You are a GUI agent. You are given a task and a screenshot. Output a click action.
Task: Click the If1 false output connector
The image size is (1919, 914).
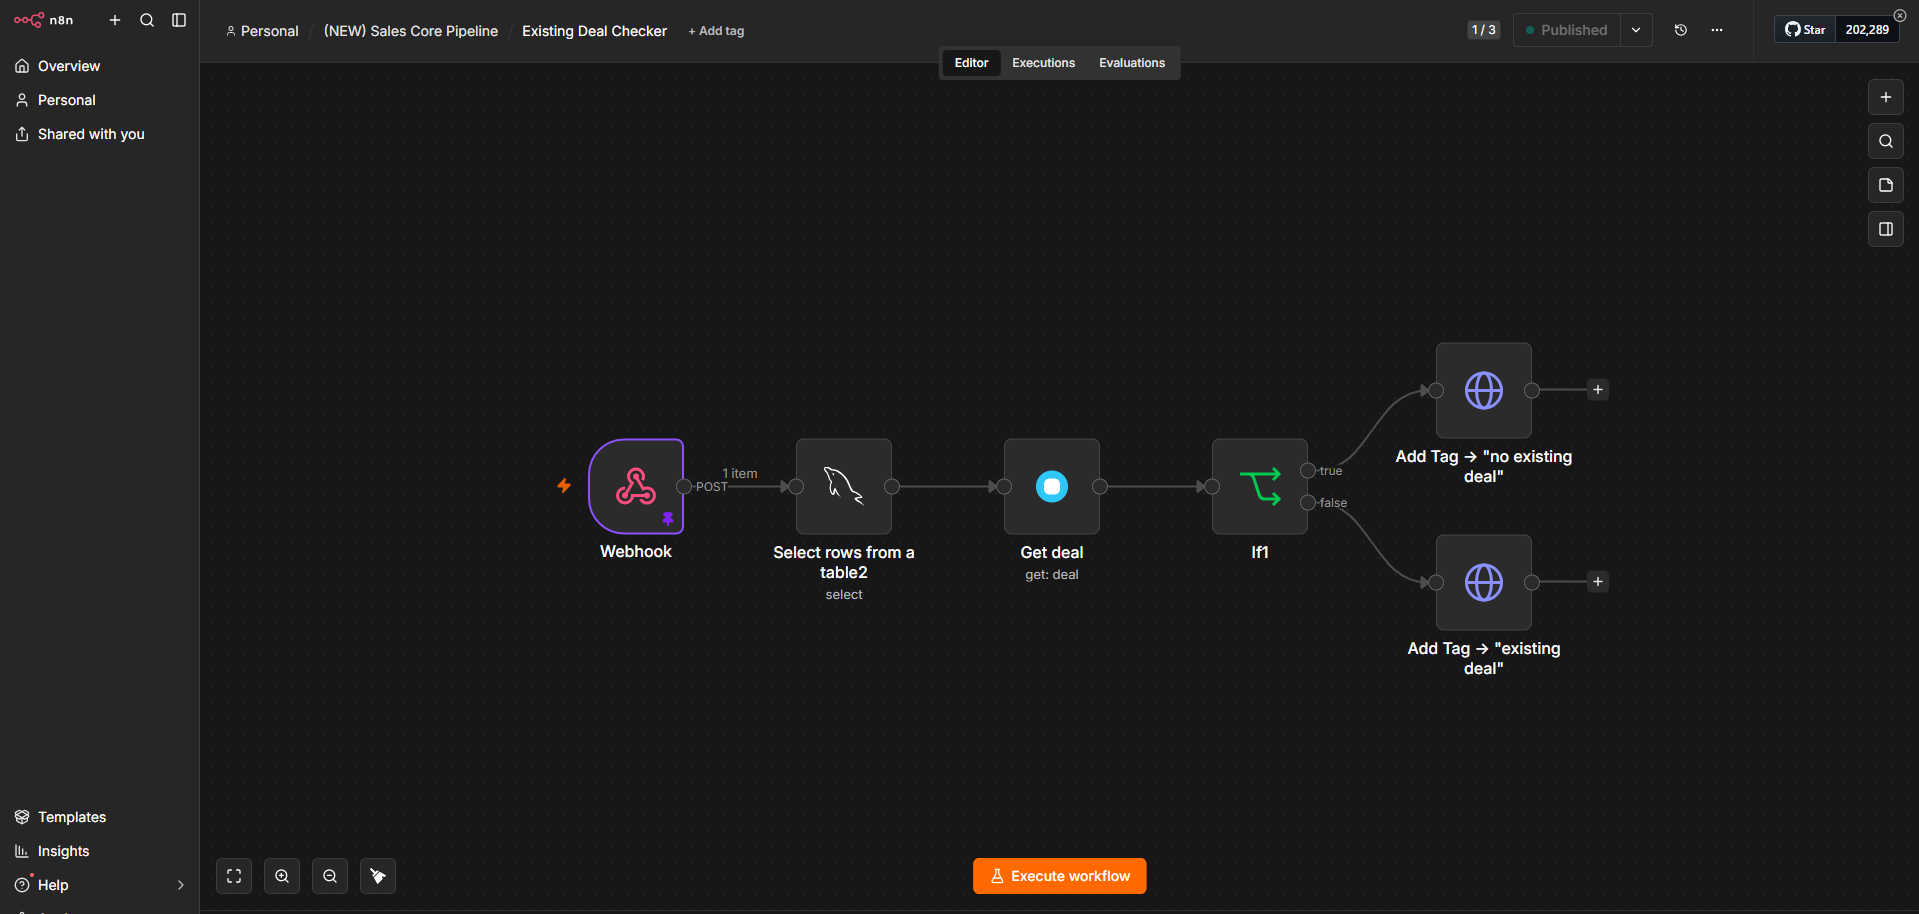pos(1308,502)
